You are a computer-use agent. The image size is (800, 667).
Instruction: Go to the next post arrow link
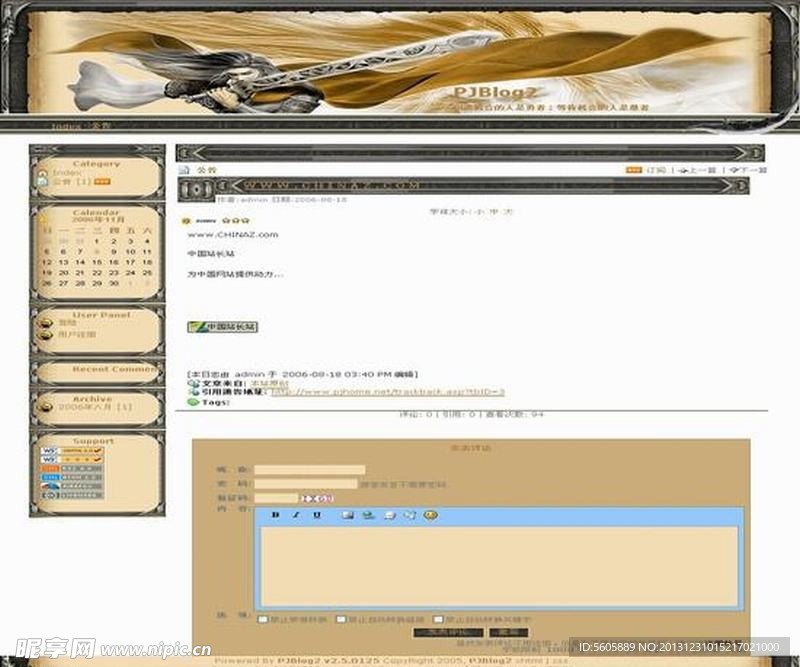point(747,171)
